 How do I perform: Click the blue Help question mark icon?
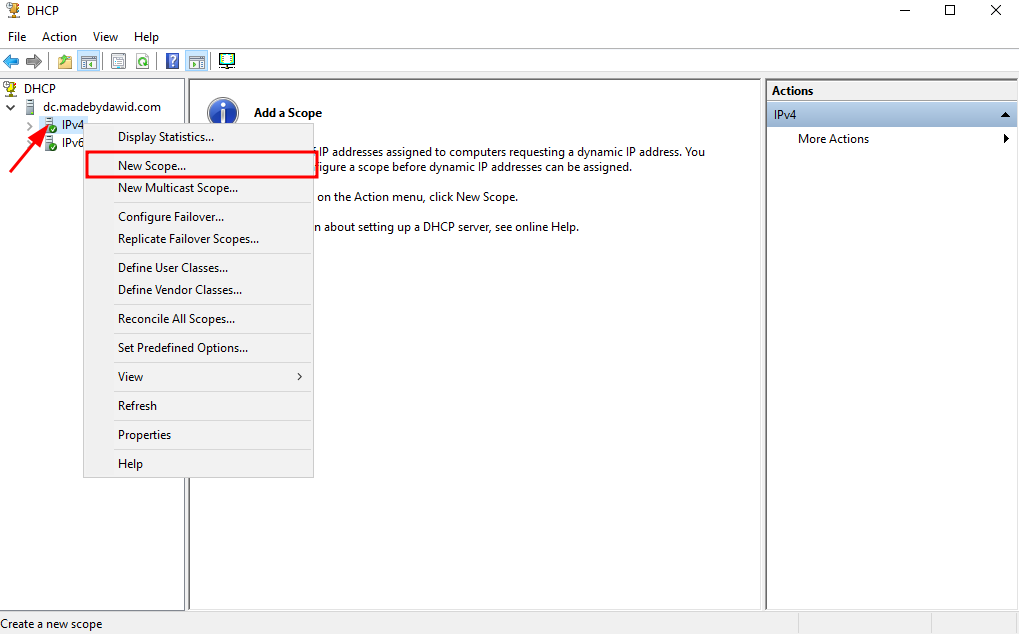tap(172, 62)
